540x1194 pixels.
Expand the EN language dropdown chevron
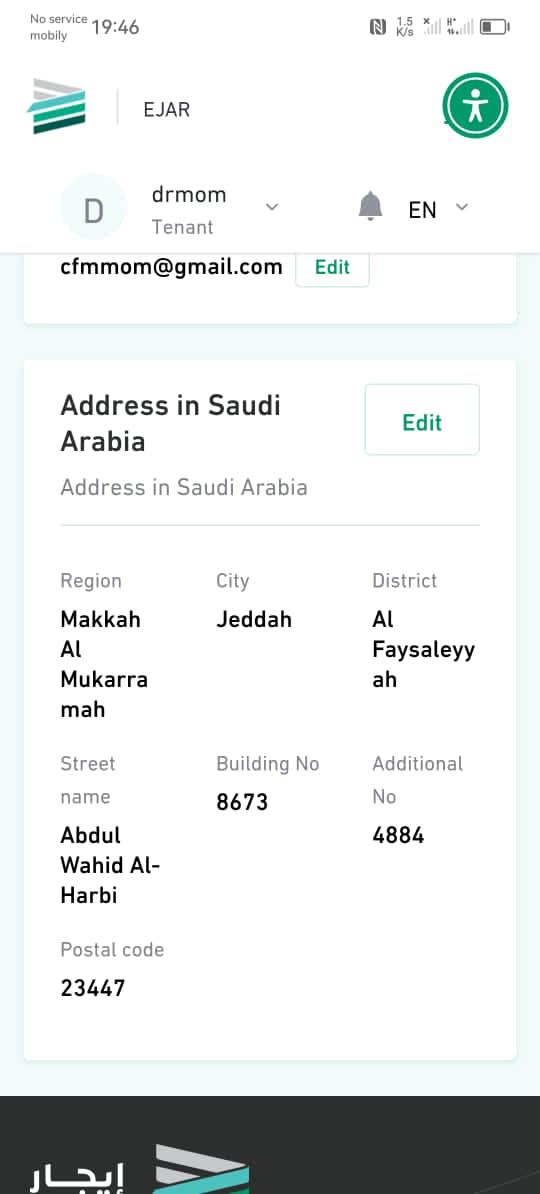(462, 206)
